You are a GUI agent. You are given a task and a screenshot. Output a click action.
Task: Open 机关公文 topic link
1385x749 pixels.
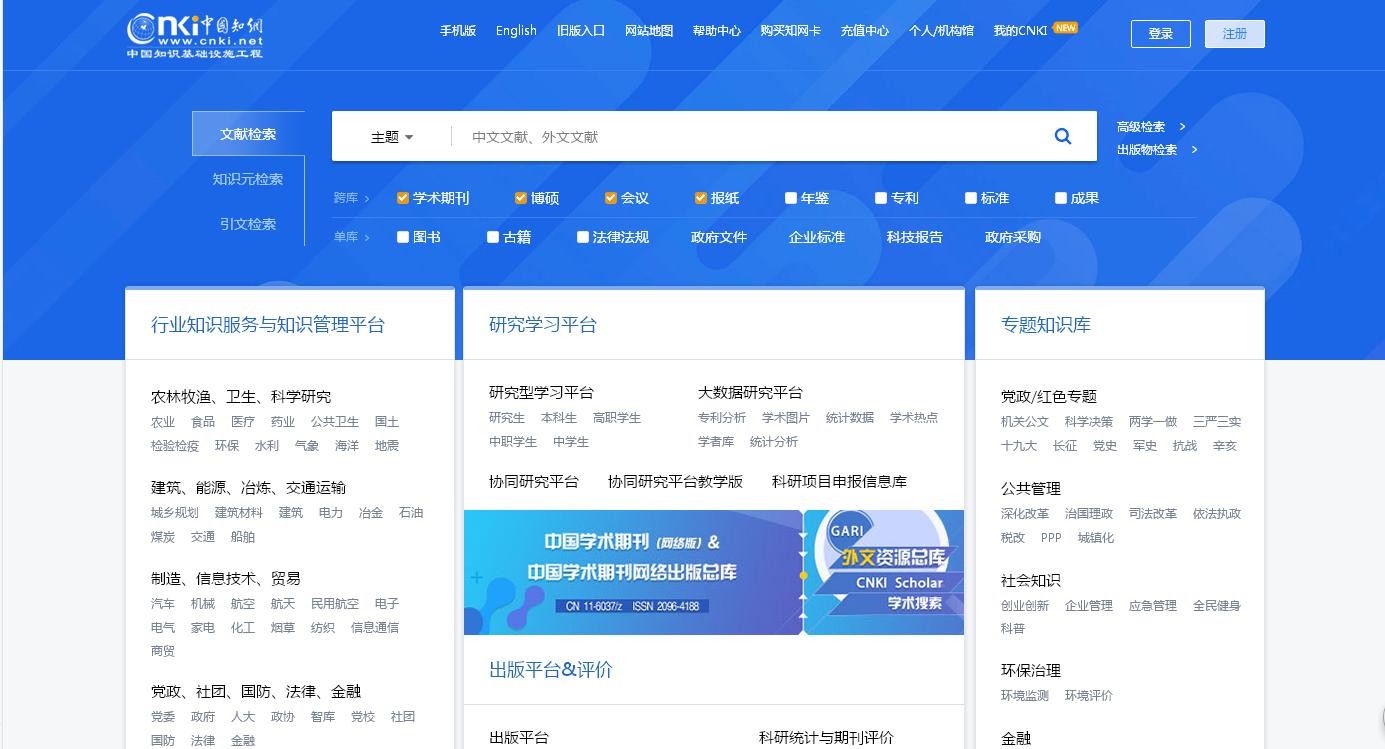(1025, 422)
